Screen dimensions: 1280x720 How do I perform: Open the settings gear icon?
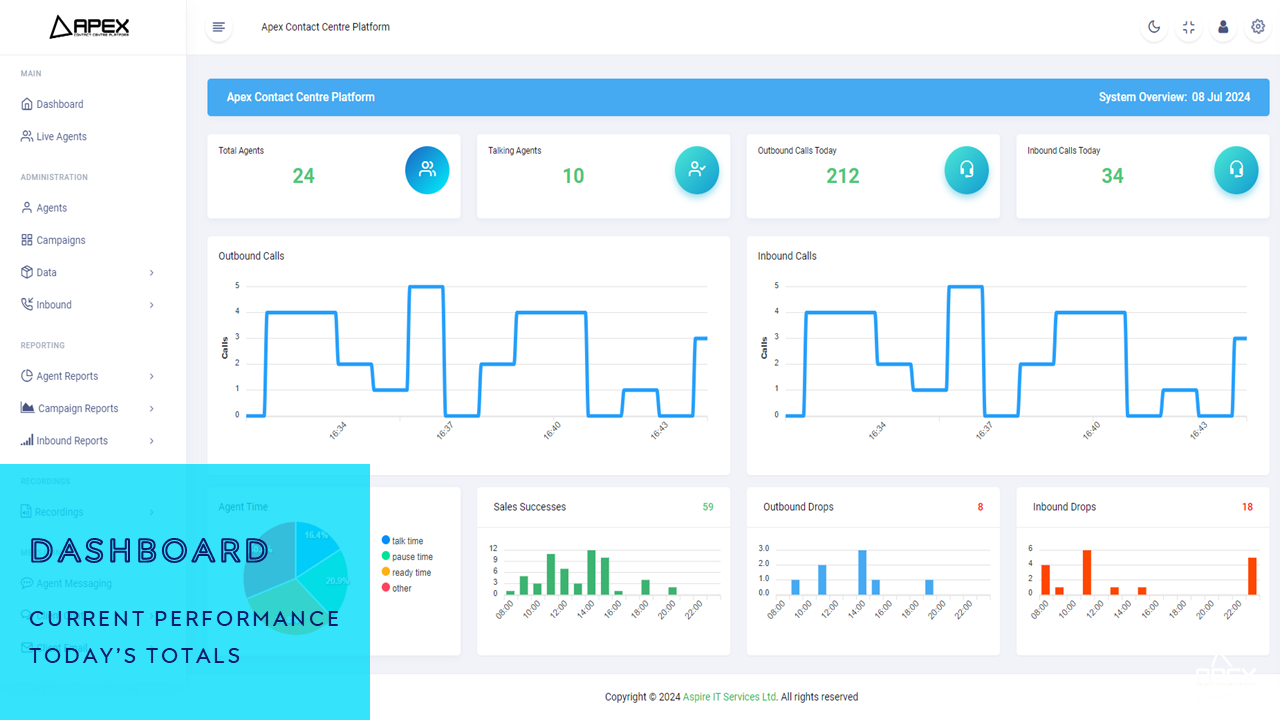click(1258, 27)
